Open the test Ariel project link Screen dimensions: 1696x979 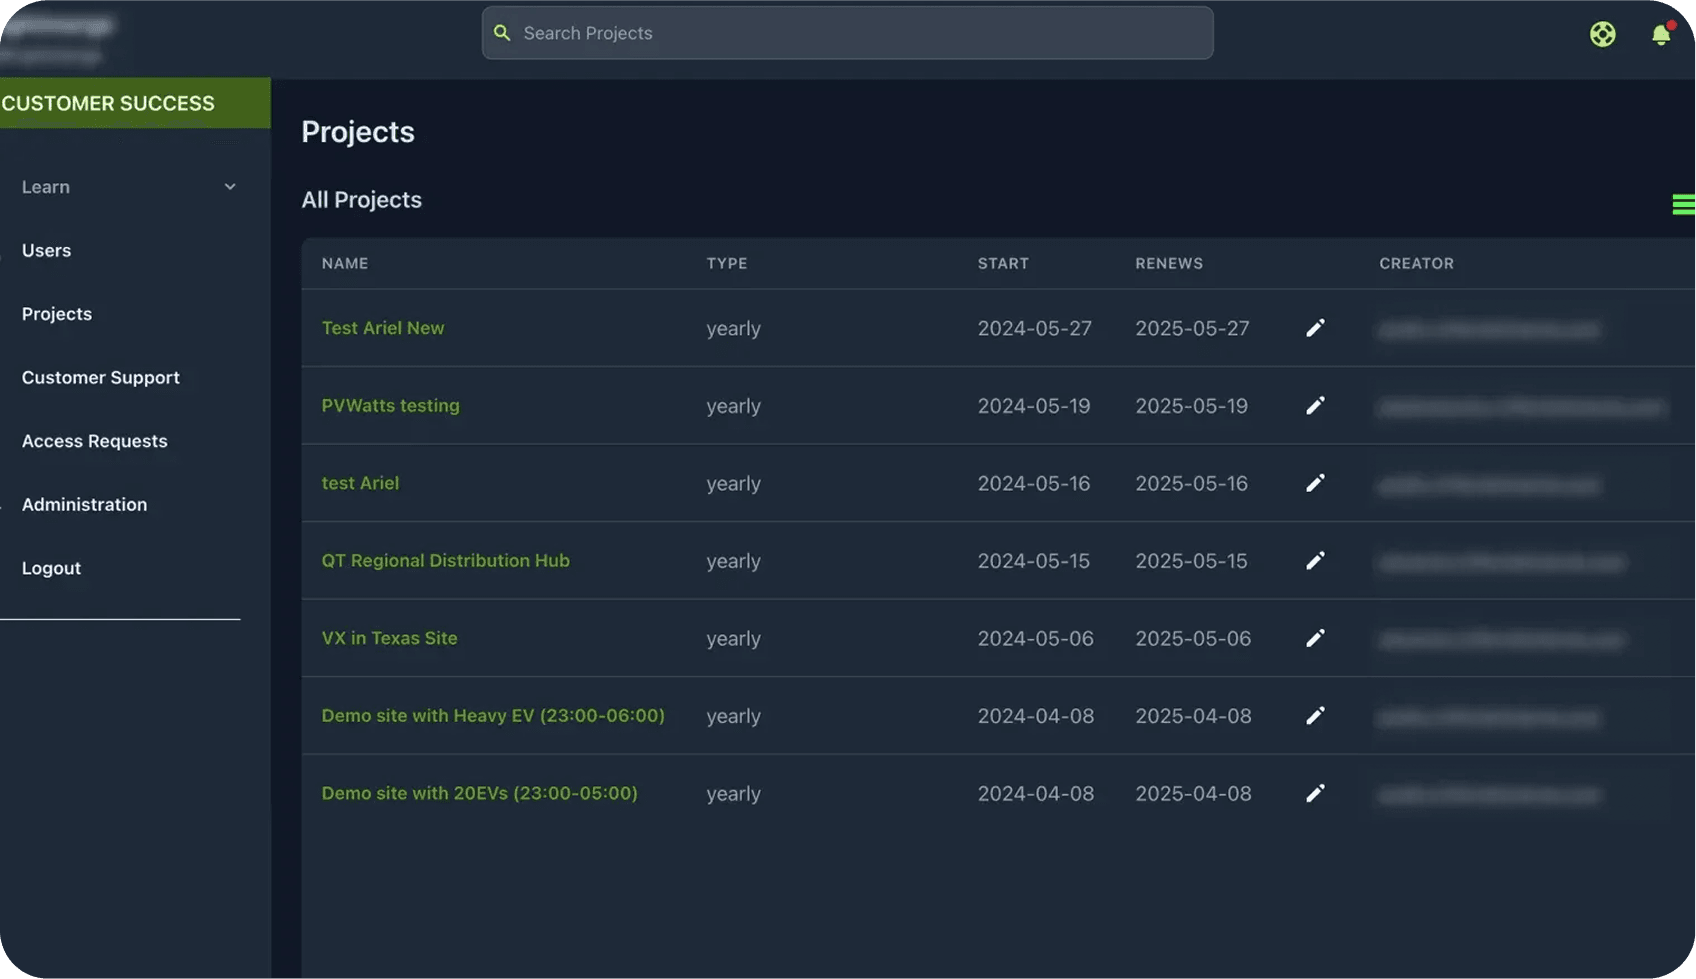(x=360, y=483)
